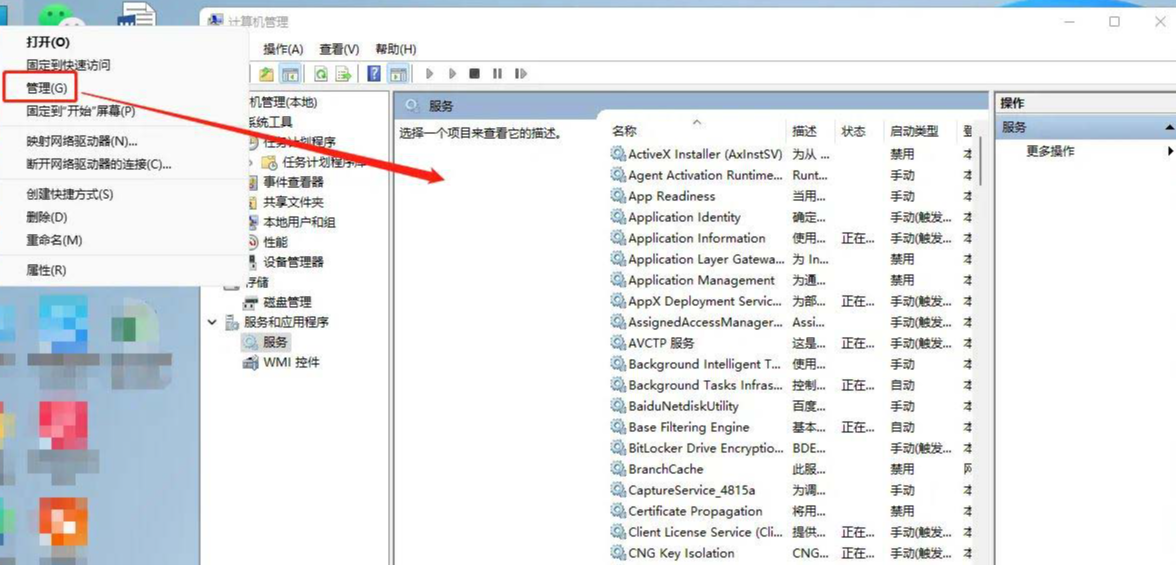
Task: Select the Application Management service name
Action: tap(701, 280)
